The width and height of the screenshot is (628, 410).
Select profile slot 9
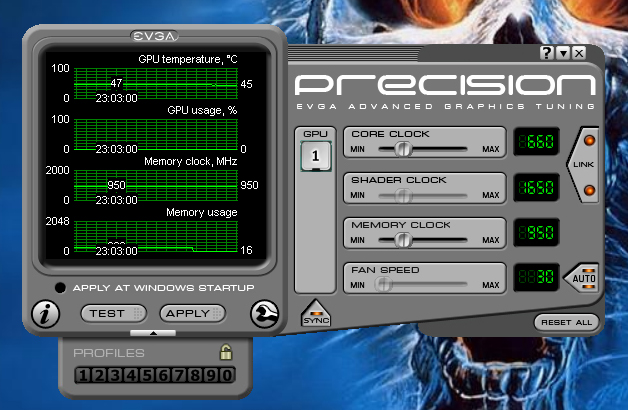[211, 375]
